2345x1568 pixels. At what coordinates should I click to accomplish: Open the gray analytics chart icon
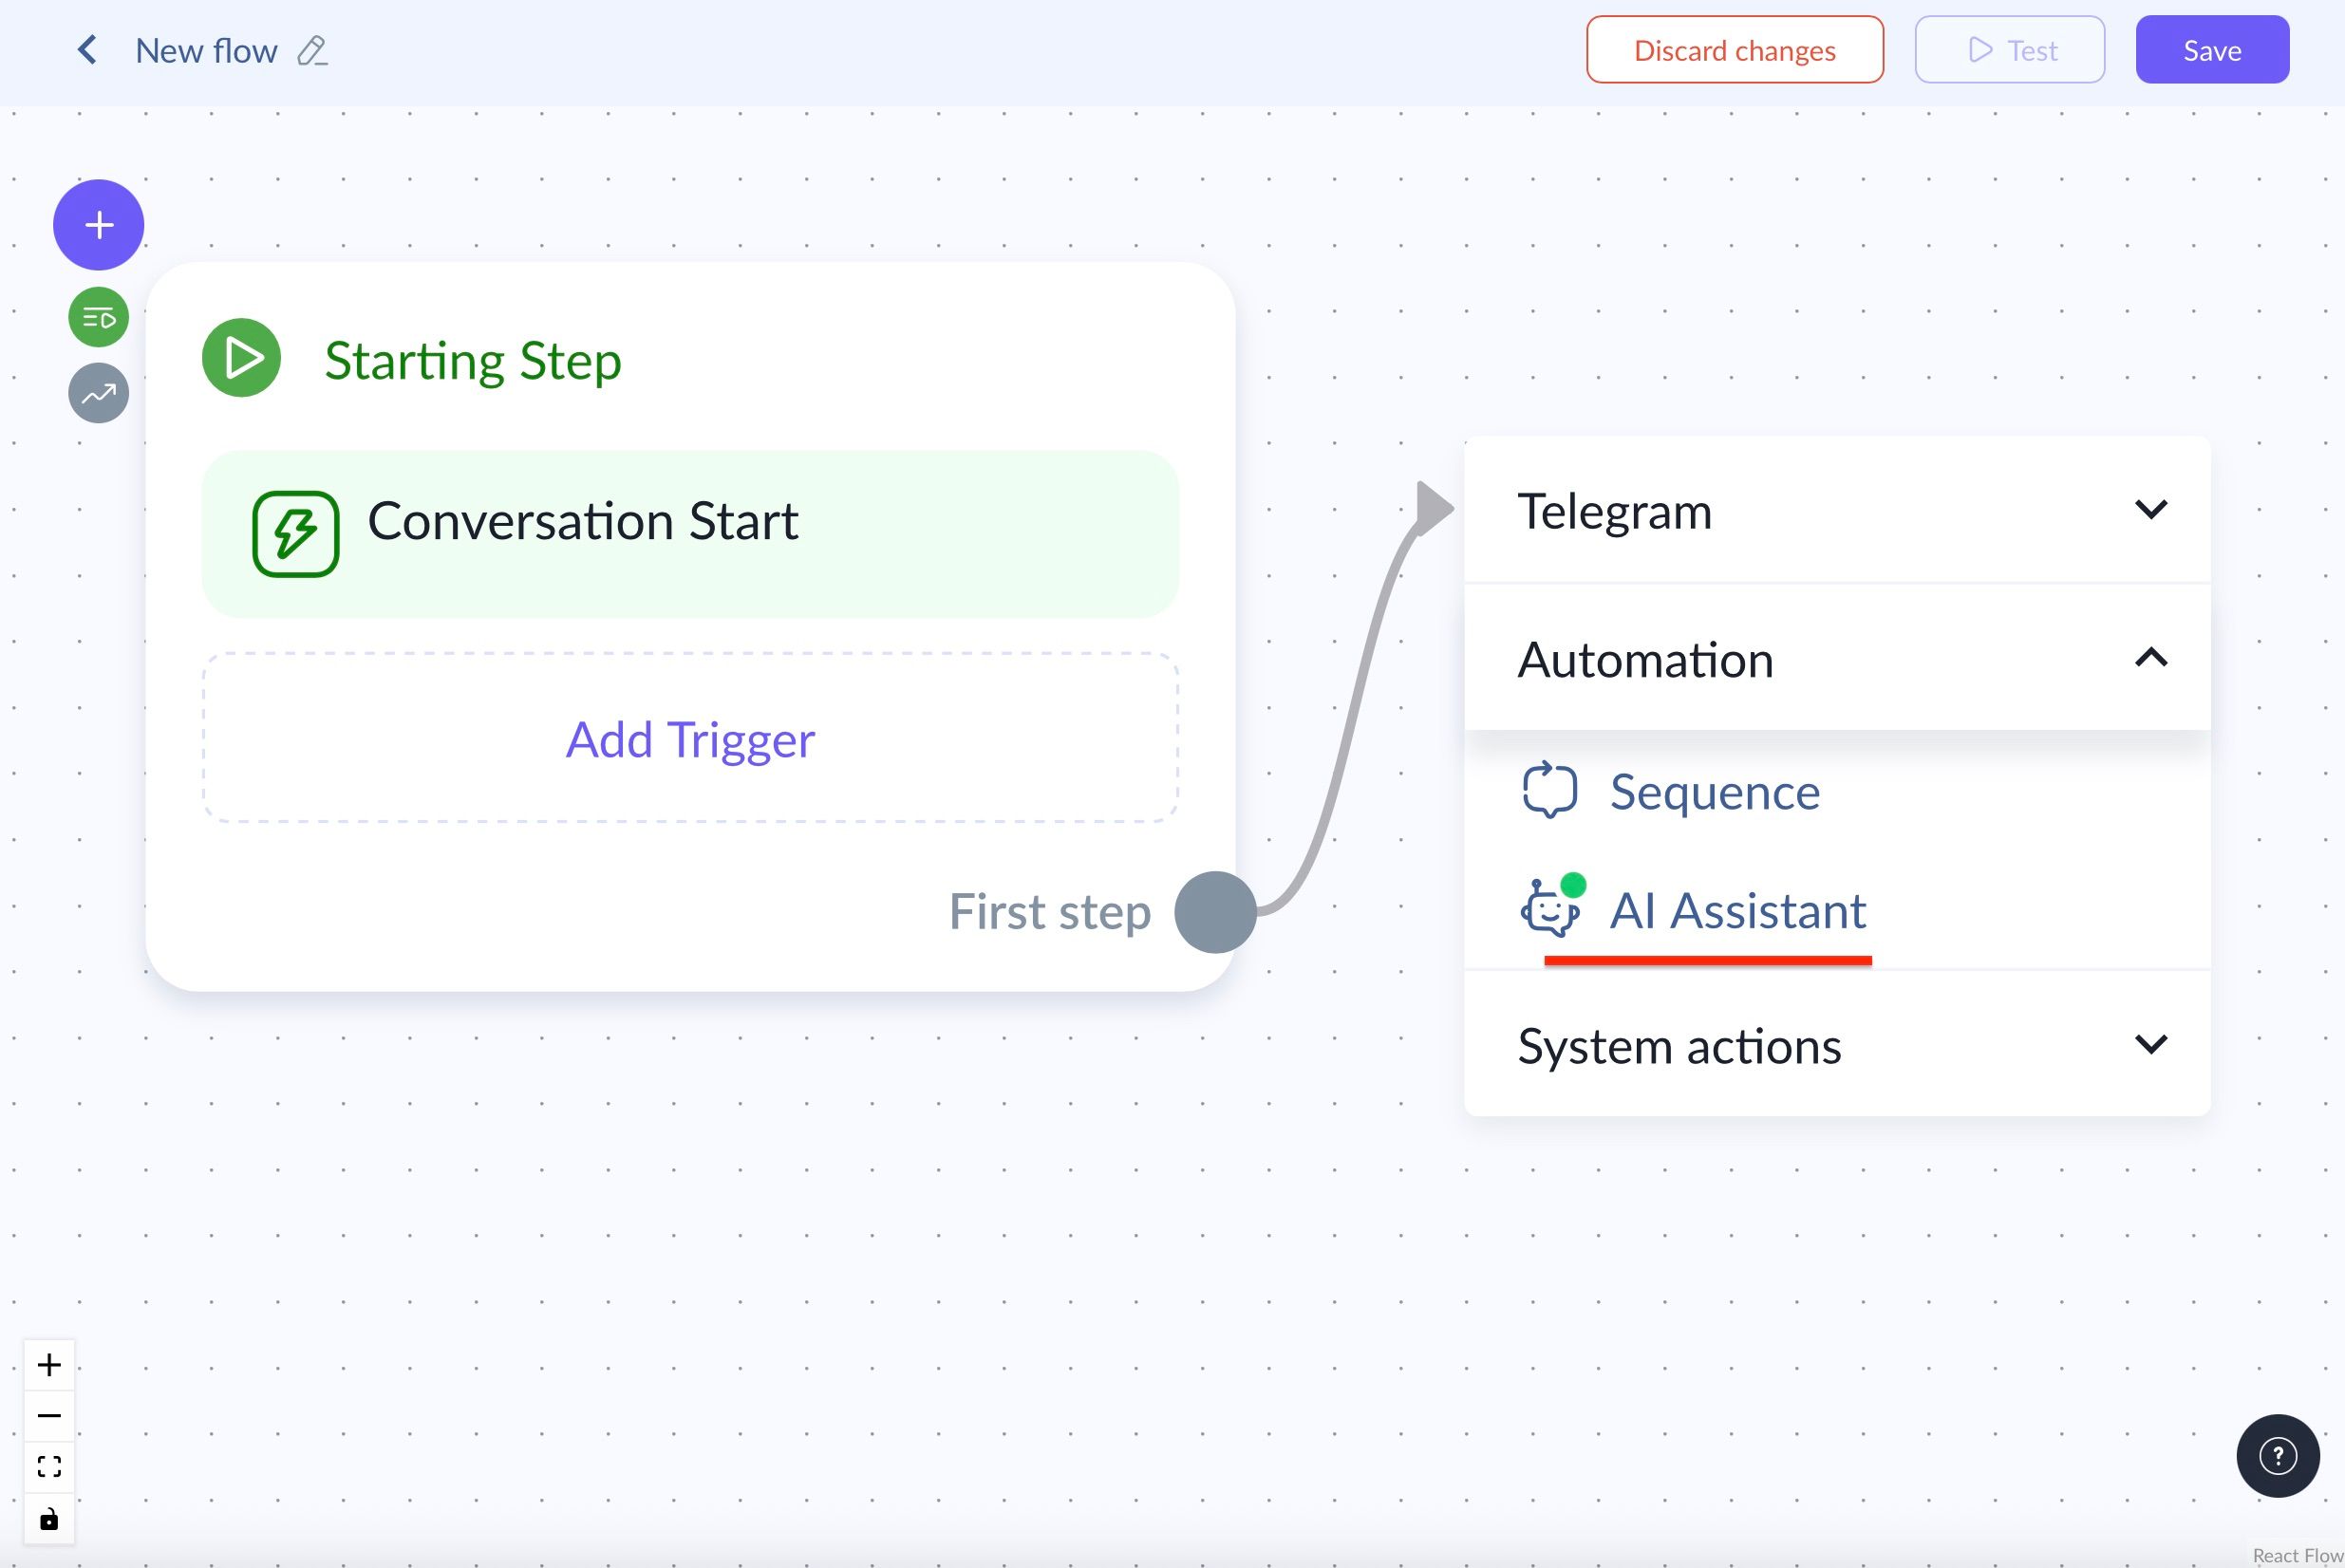(x=99, y=394)
